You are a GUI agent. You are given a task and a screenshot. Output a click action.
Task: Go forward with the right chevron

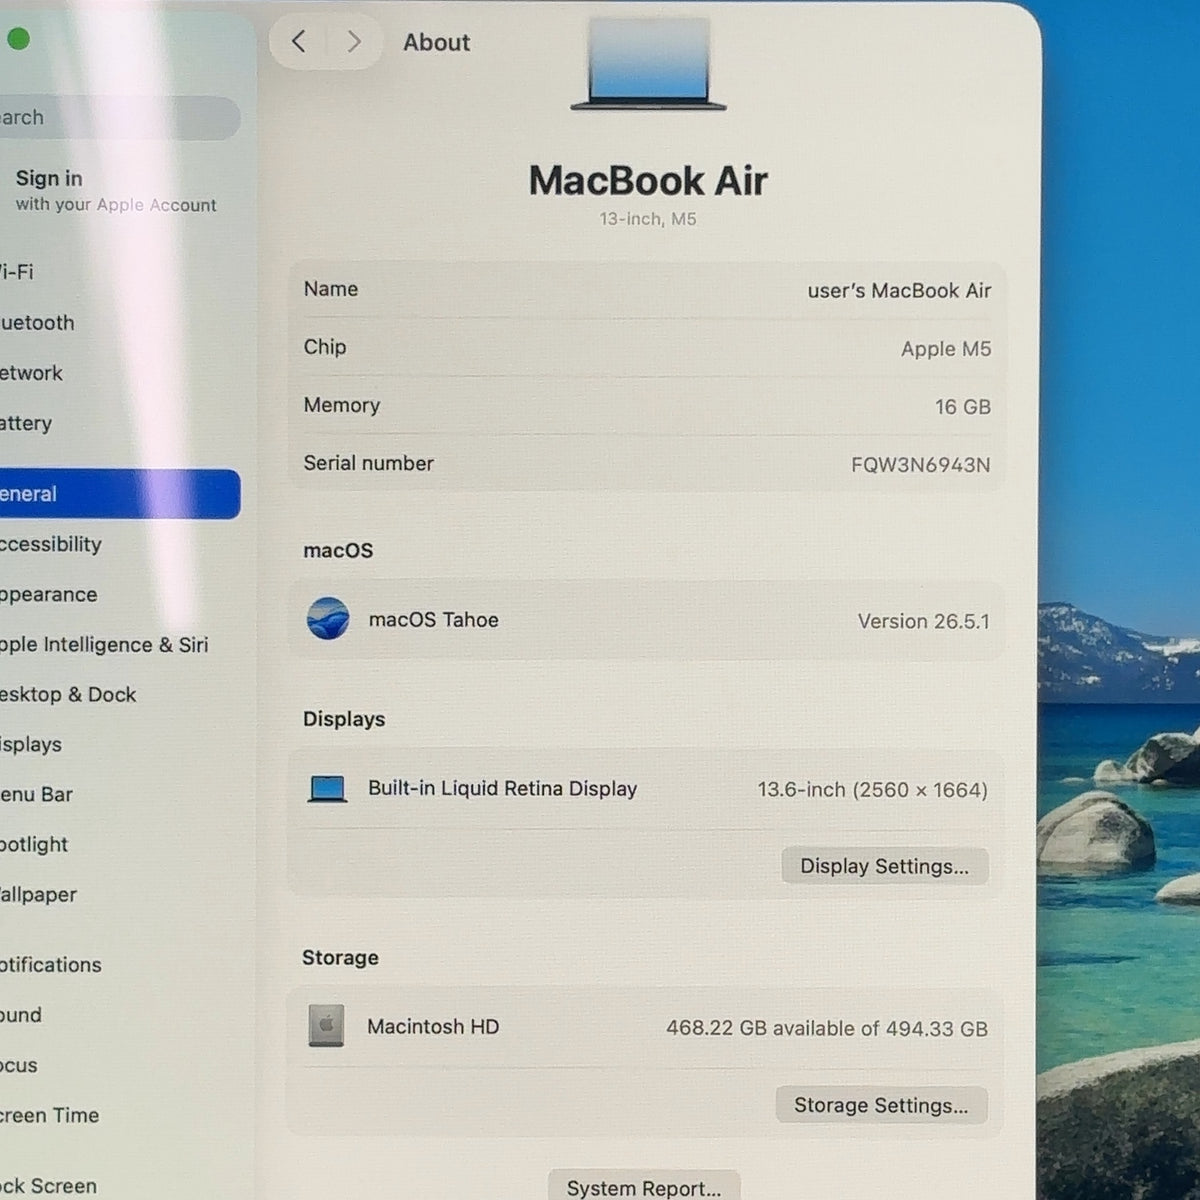point(353,41)
